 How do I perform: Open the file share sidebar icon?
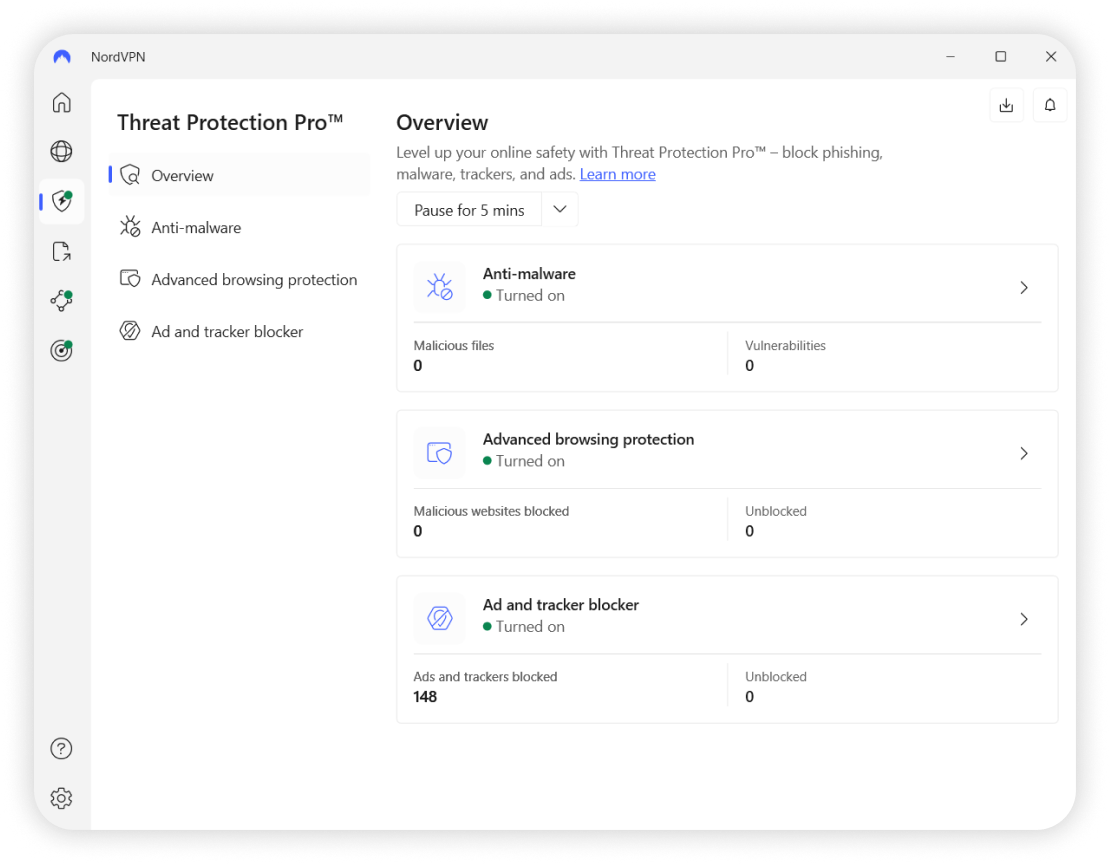pyautogui.click(x=62, y=251)
